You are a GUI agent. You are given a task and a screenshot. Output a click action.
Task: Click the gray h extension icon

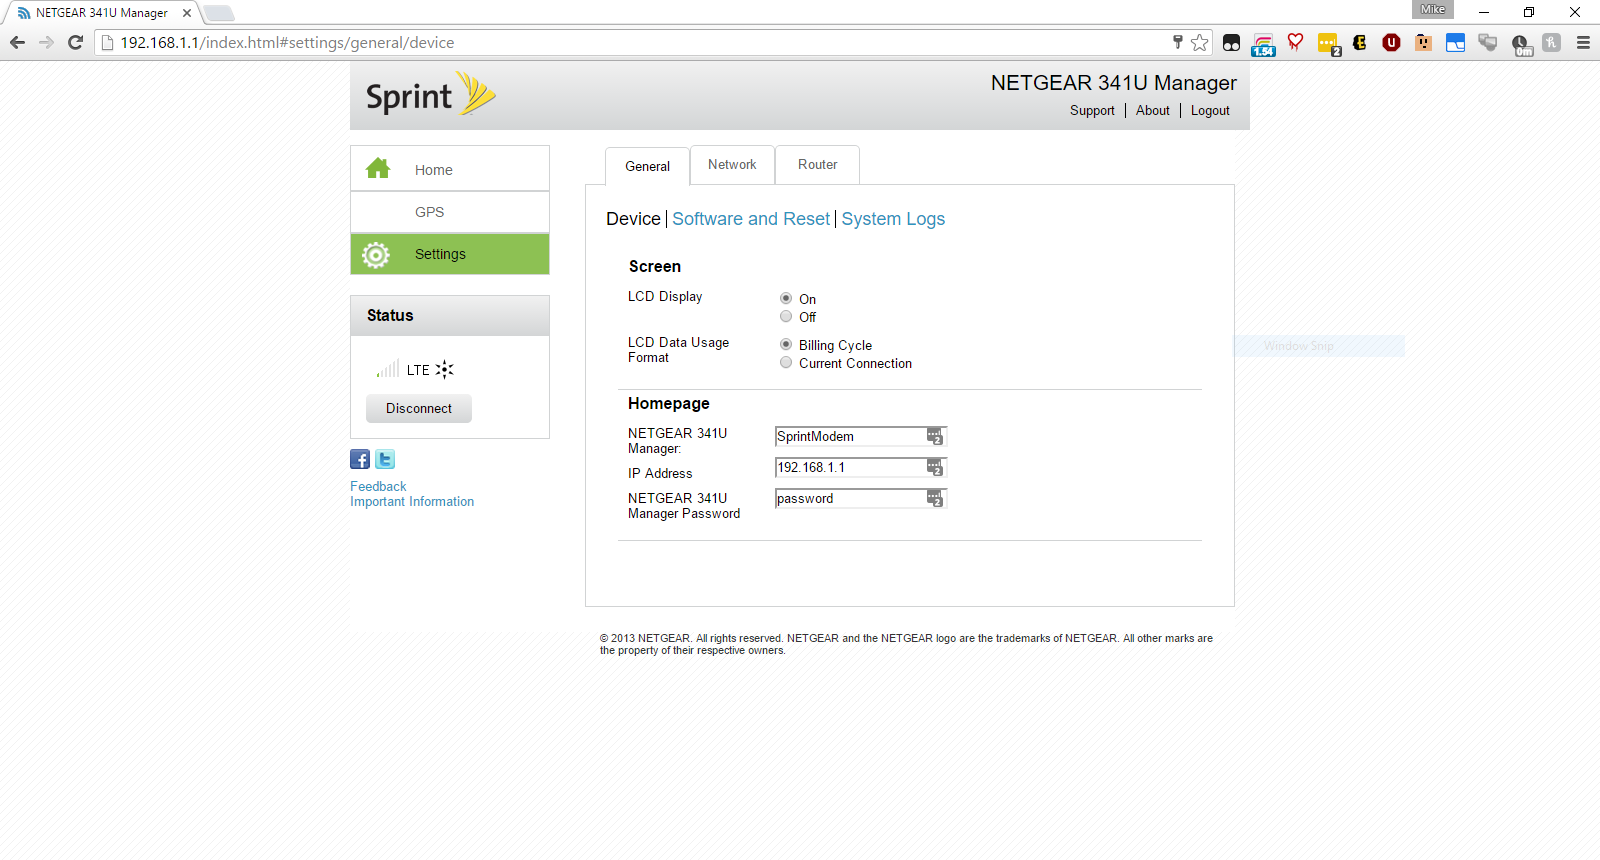1552,42
